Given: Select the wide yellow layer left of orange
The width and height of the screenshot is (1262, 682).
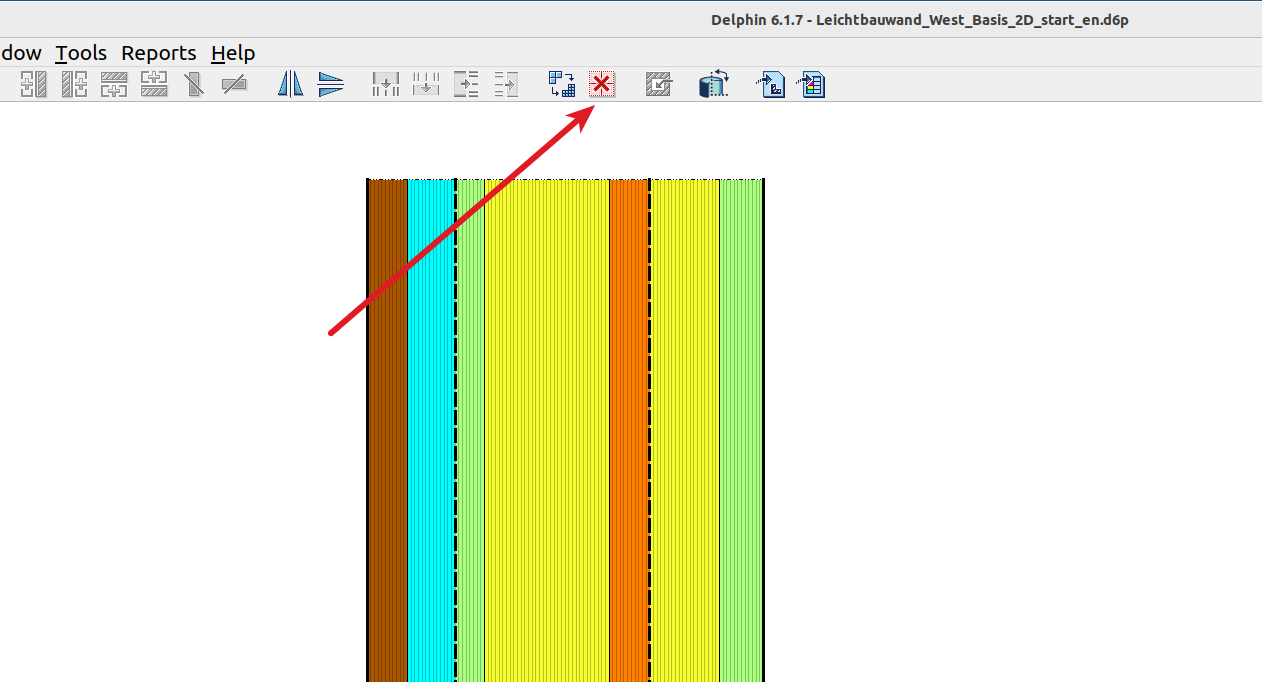Looking at the screenshot, I should (547, 430).
